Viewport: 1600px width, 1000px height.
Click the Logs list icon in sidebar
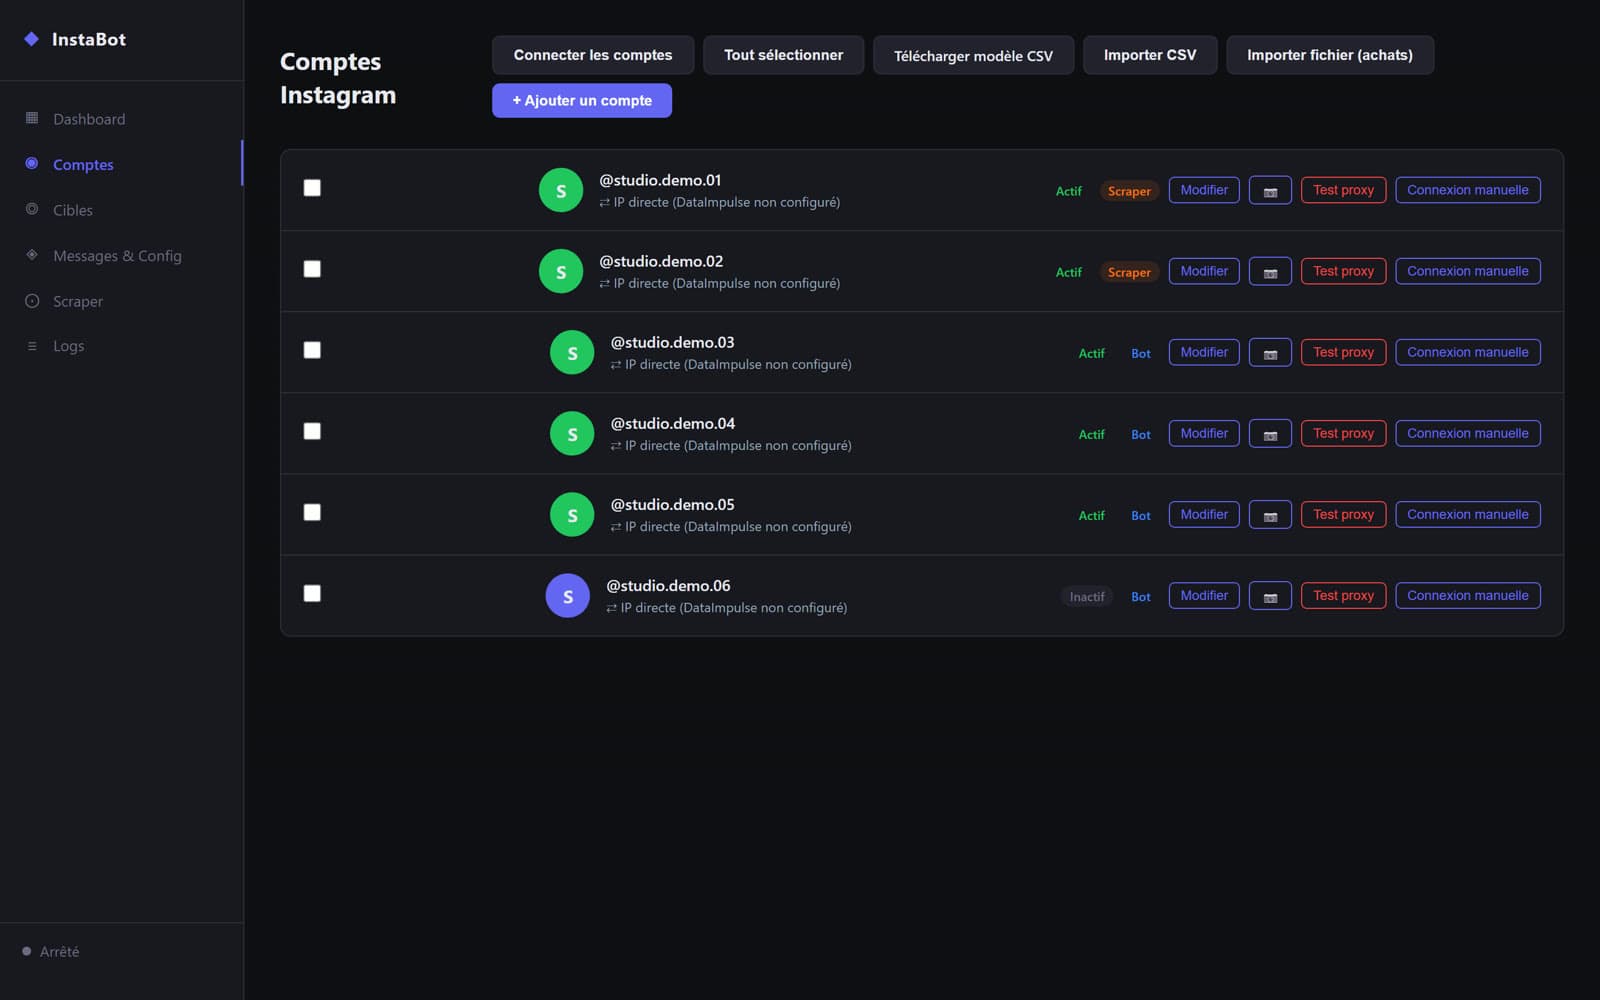click(x=32, y=346)
